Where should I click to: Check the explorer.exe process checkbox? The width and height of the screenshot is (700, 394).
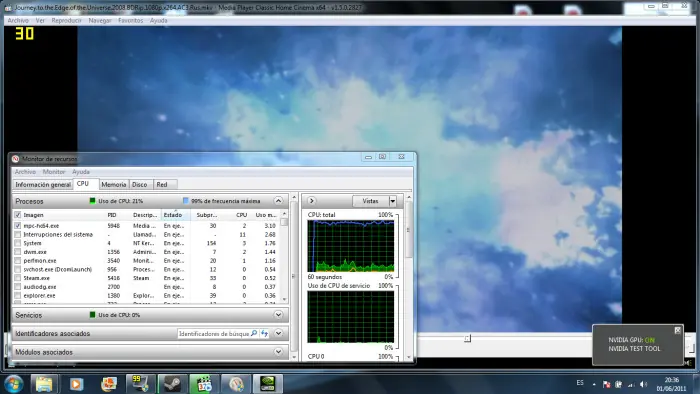17,295
